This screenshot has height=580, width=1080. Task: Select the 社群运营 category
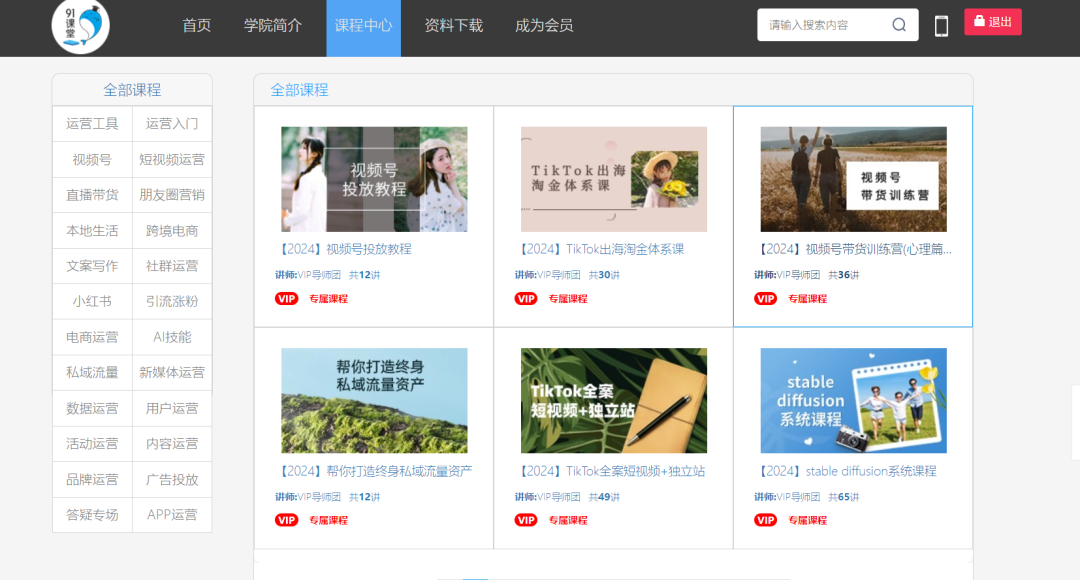(172, 266)
